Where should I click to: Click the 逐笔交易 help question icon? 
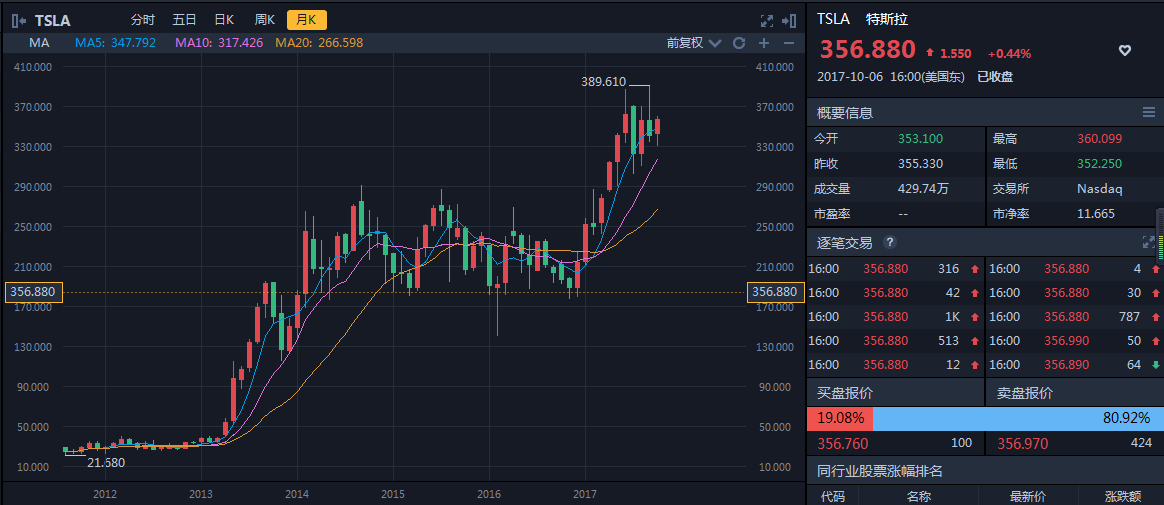[890, 242]
